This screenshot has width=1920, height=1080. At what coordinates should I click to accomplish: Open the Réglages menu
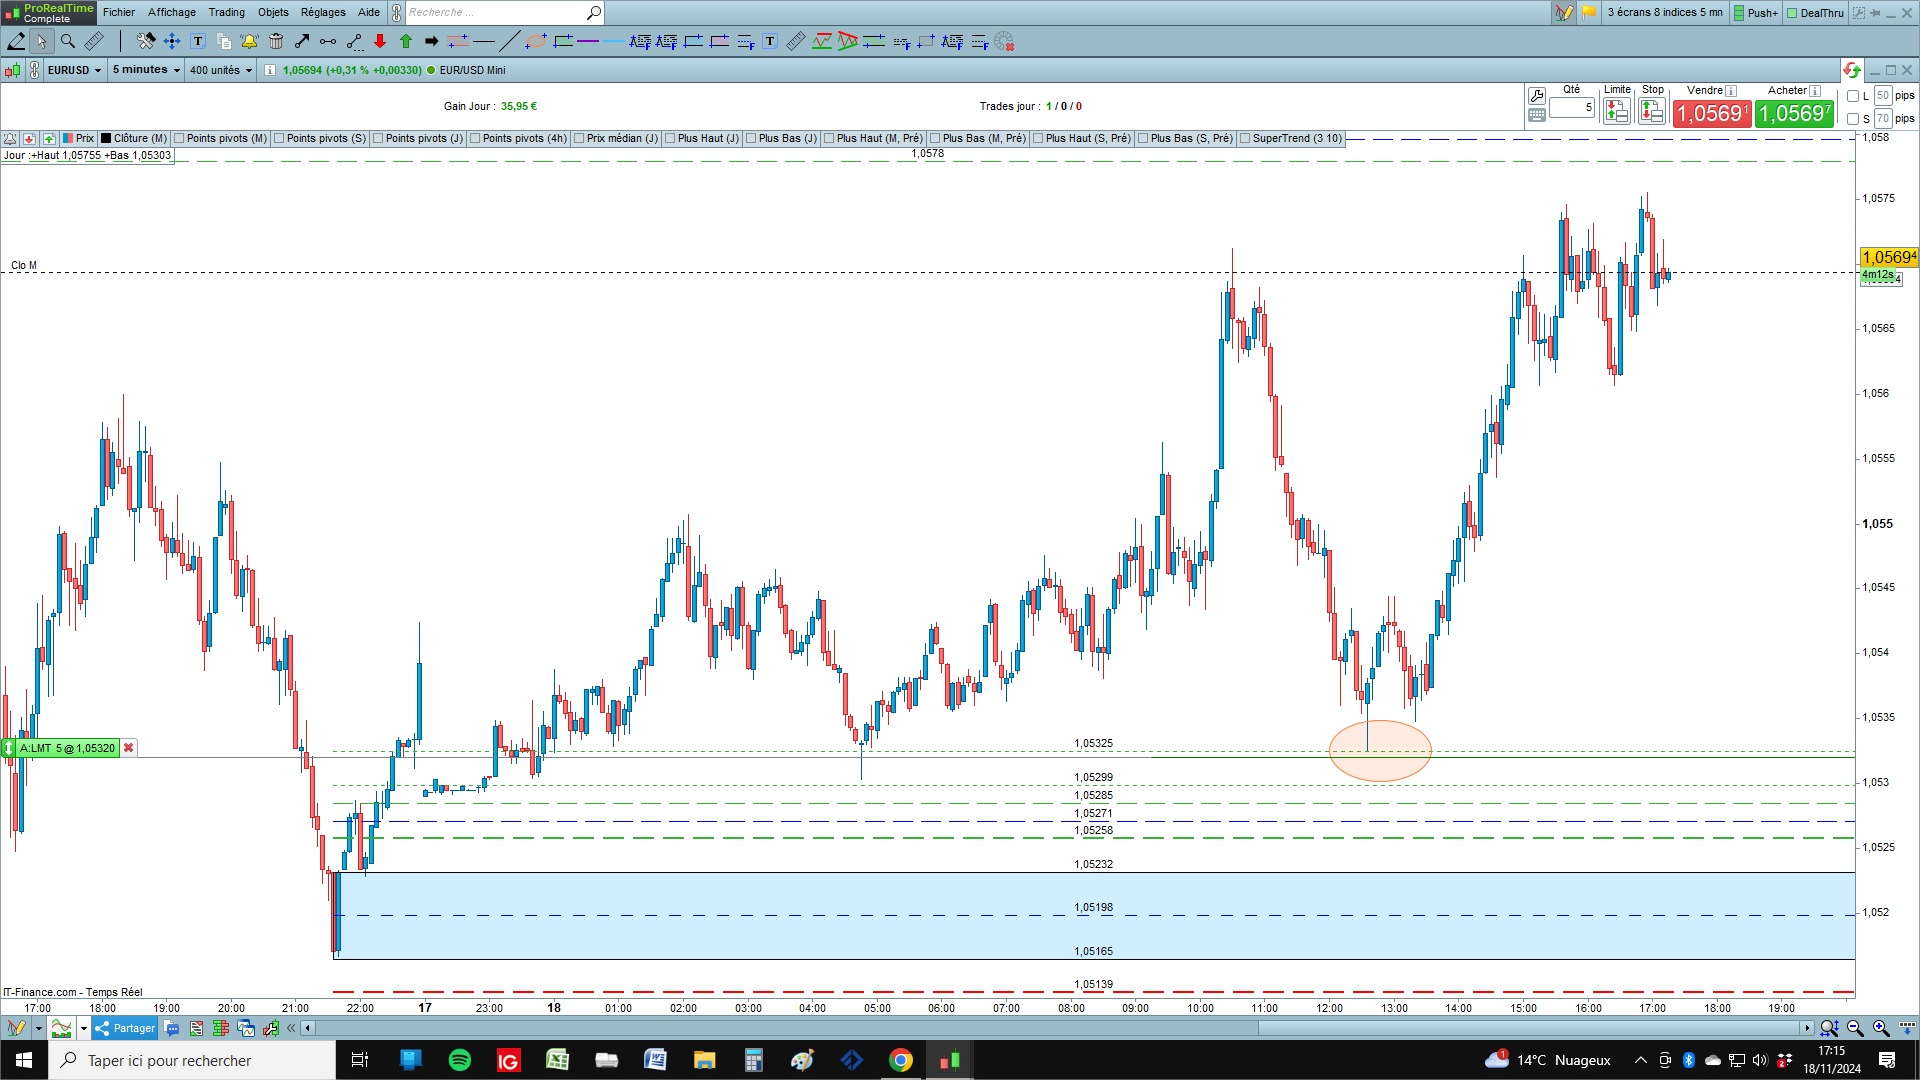(x=323, y=12)
